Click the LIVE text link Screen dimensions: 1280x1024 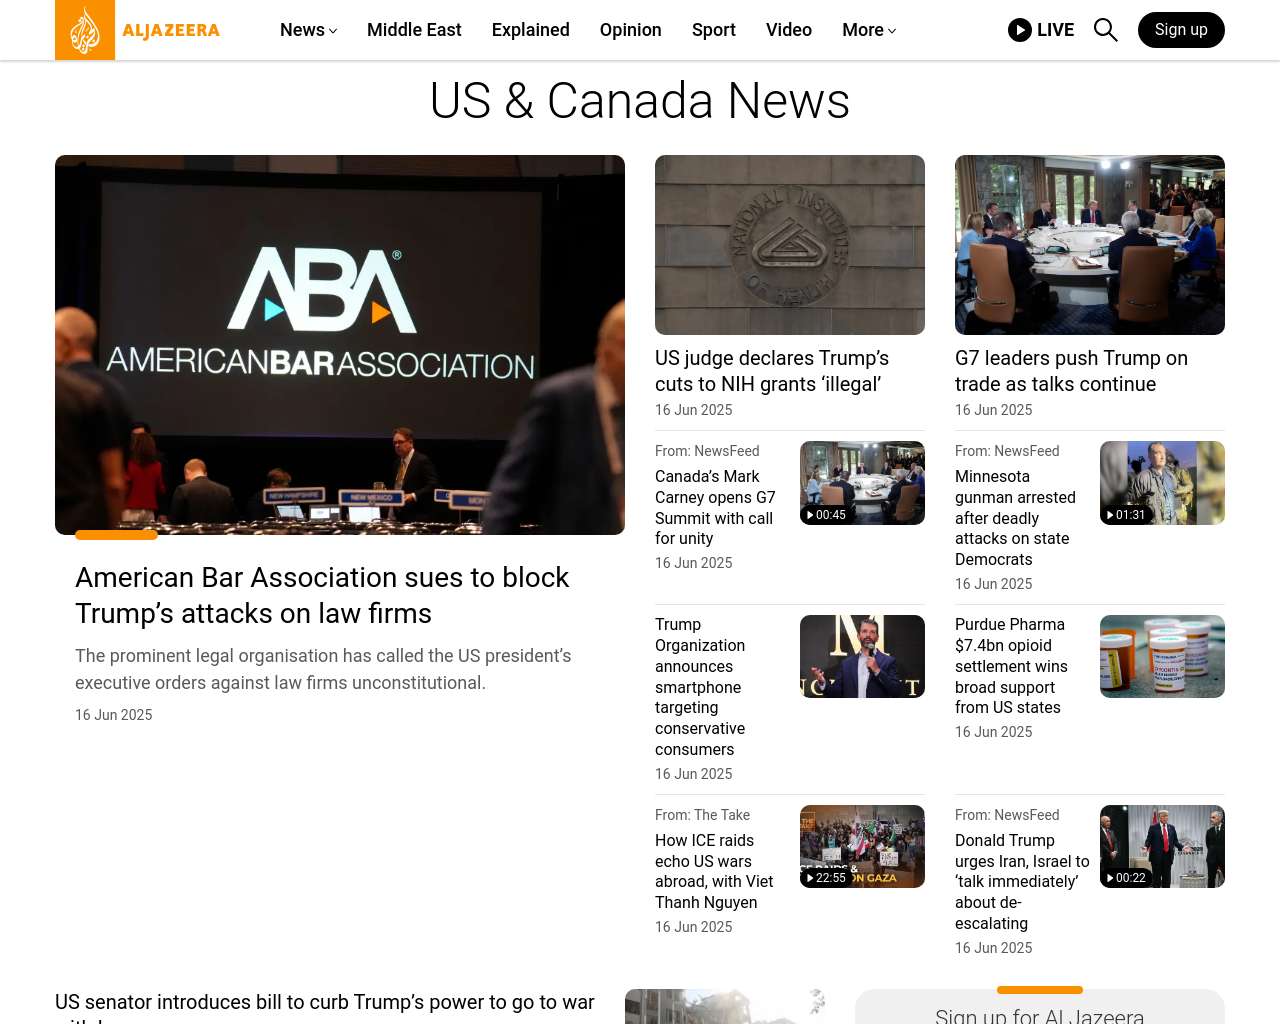1055,30
